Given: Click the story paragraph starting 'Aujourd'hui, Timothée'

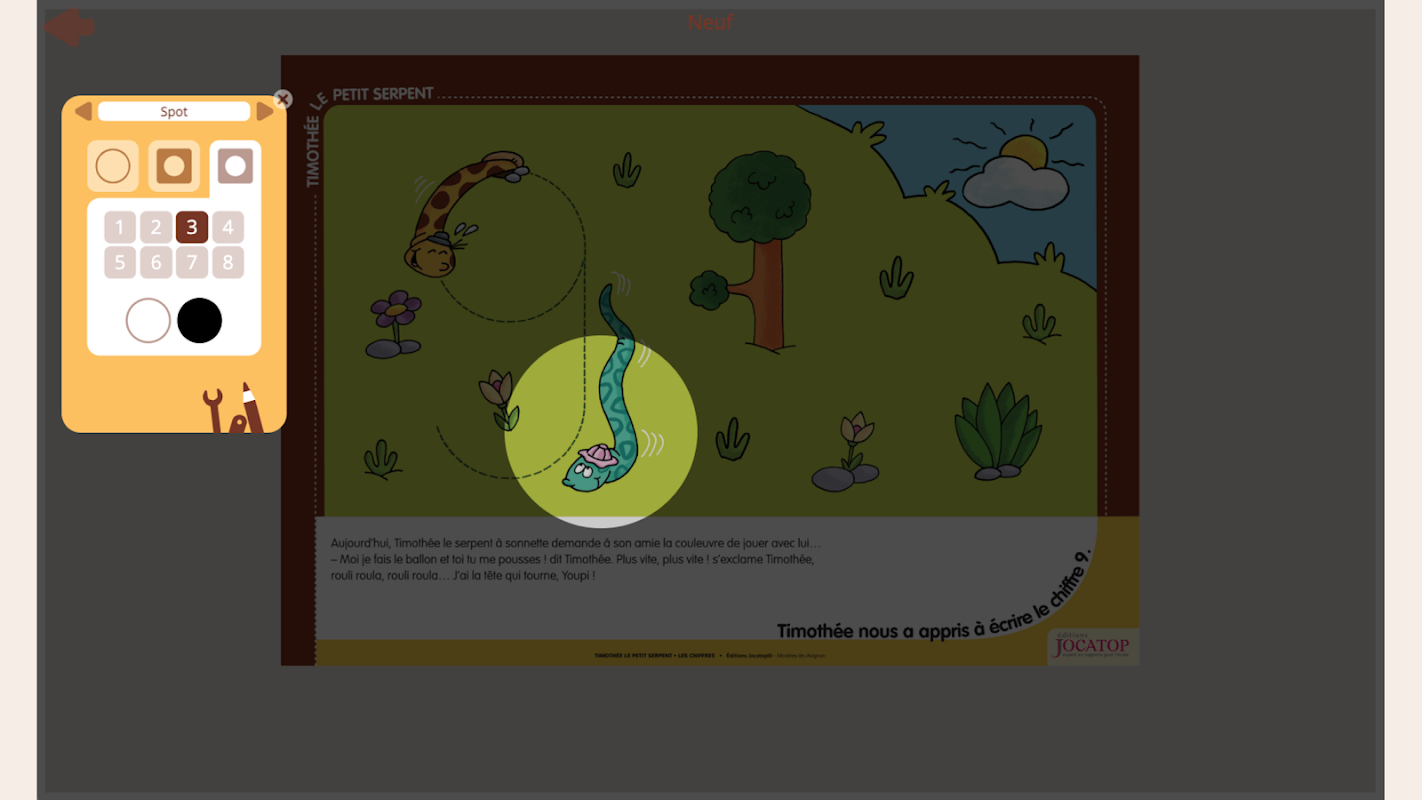Looking at the screenshot, I should pos(577,559).
